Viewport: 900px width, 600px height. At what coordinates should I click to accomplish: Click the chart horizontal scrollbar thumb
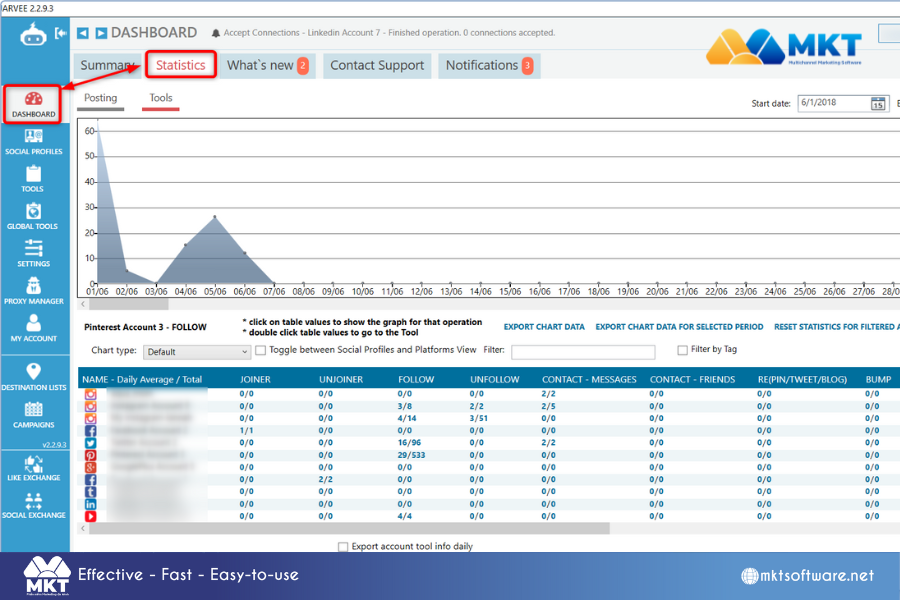click(x=129, y=304)
